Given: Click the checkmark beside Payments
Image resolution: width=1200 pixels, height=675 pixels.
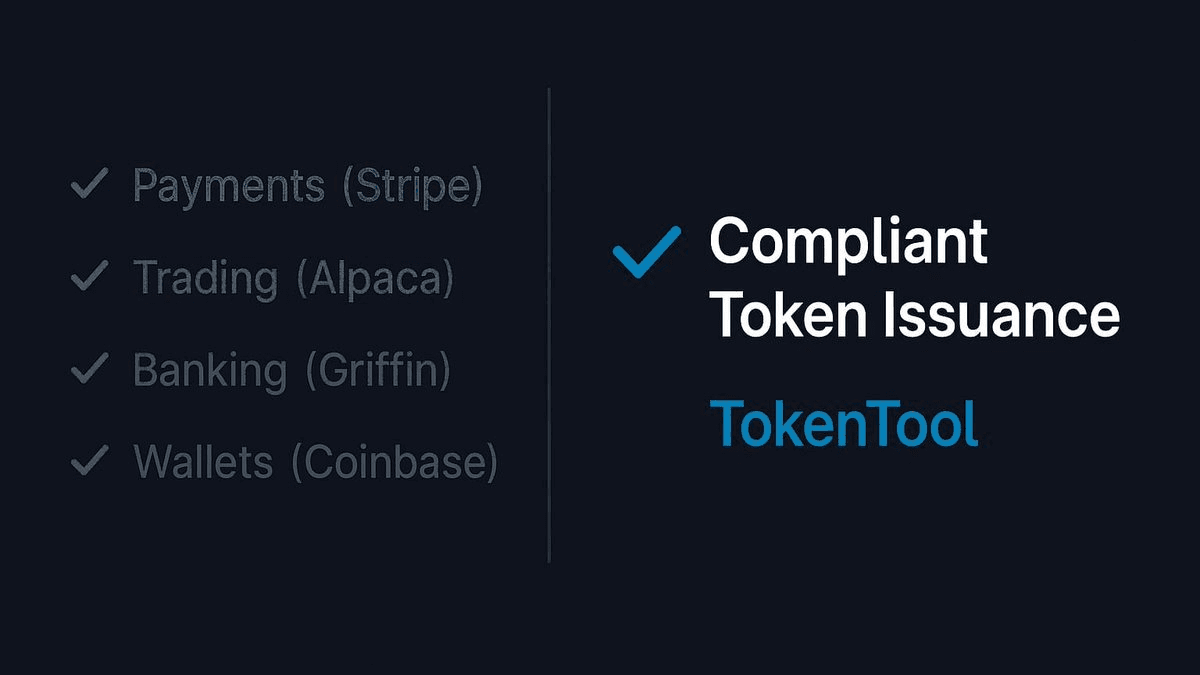Looking at the screenshot, I should 89,185.
